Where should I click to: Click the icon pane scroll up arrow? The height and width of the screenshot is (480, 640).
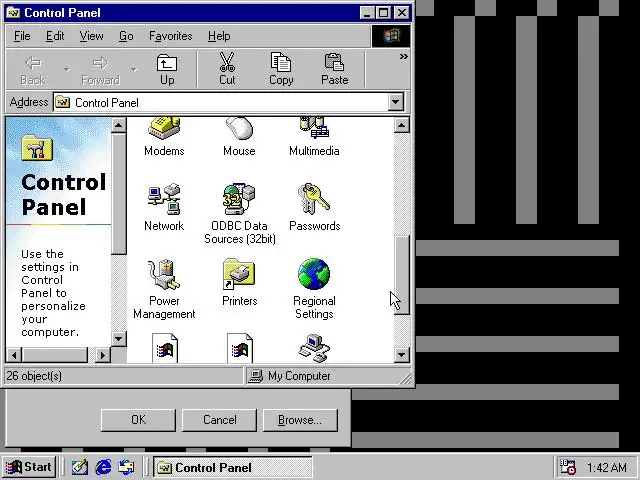pyautogui.click(x=402, y=125)
